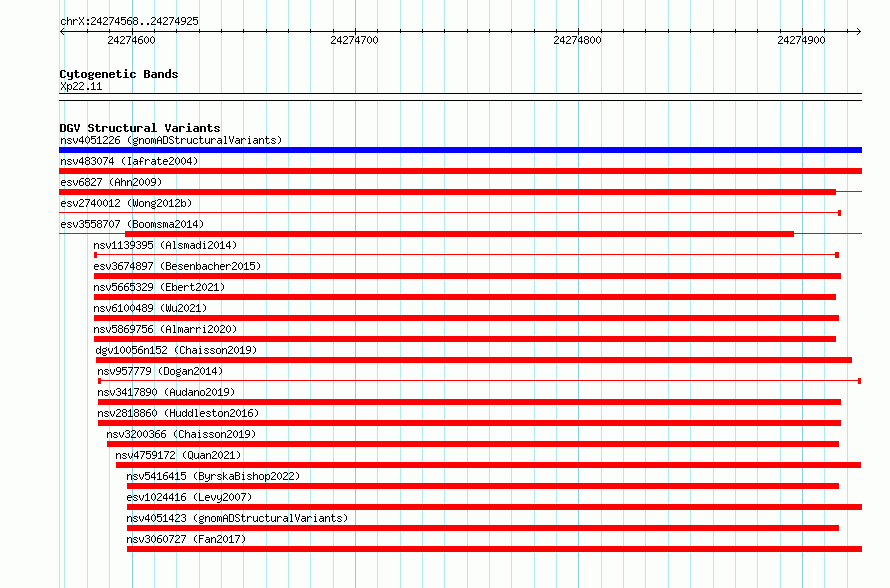Select the red esv3558707 Boomsma2014 bar
Viewport: 890px width, 588px height.
click(459, 234)
